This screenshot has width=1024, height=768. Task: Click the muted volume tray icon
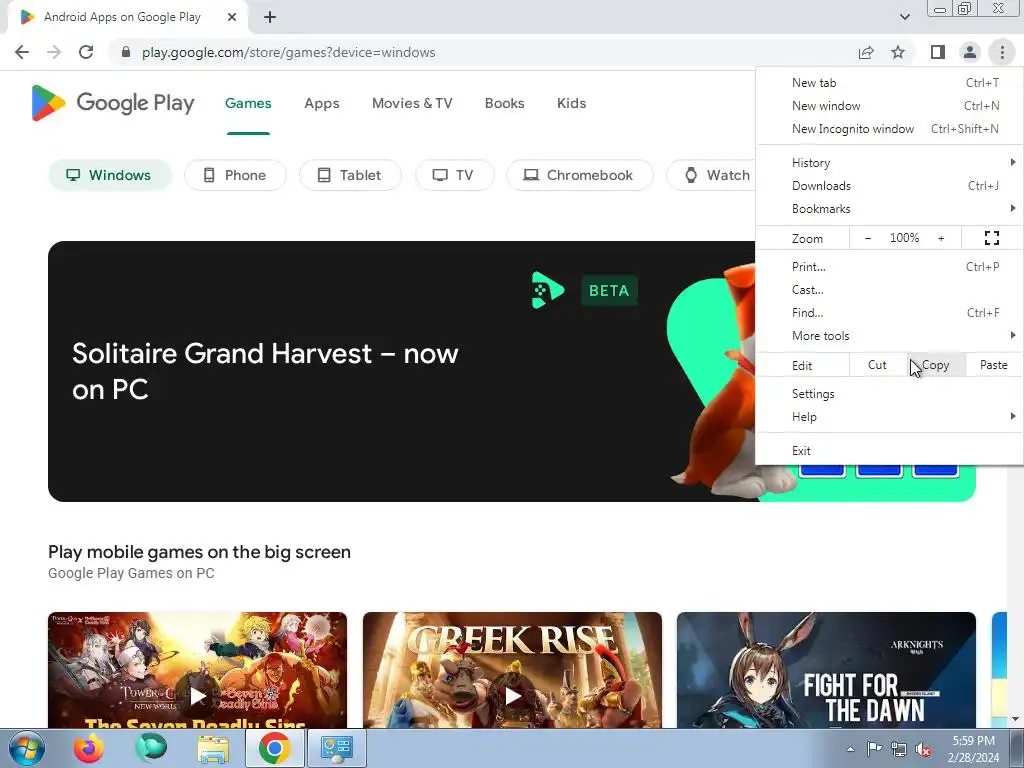[923, 749]
